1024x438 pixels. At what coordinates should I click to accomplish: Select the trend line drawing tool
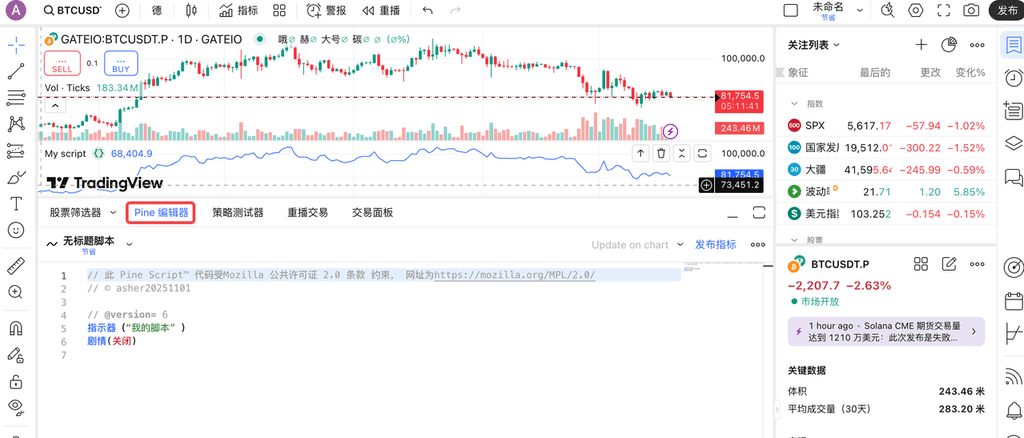tap(15, 72)
